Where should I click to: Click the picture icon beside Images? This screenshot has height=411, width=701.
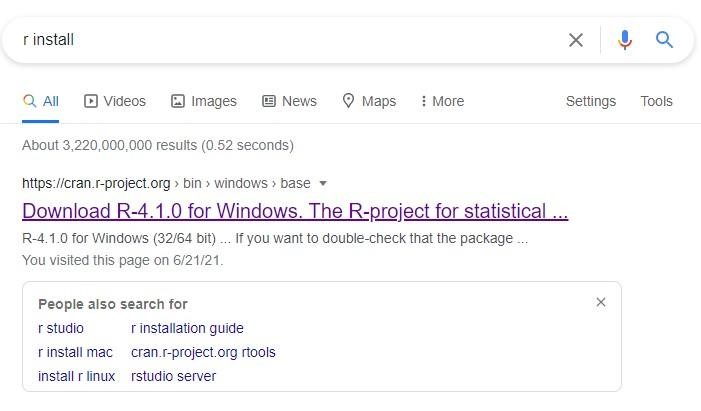point(177,101)
